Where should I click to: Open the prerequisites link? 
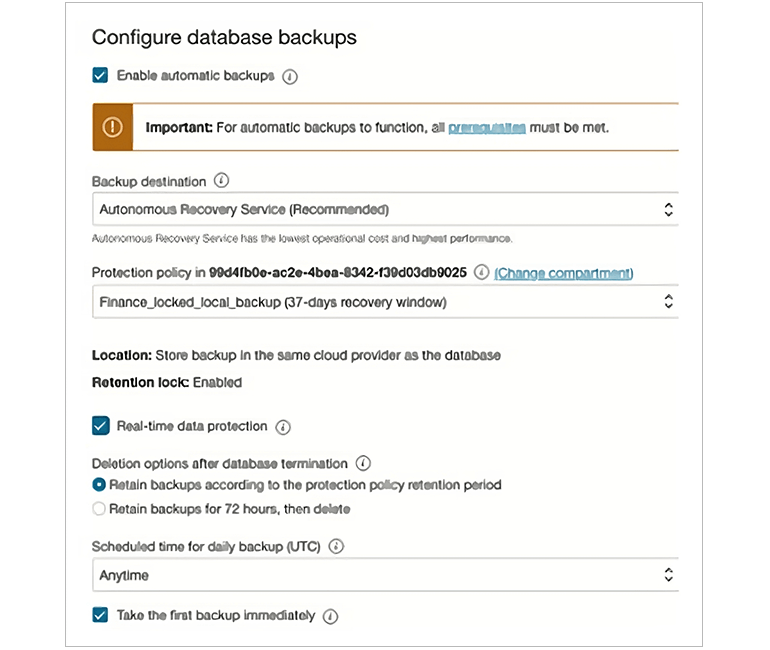pos(487,128)
